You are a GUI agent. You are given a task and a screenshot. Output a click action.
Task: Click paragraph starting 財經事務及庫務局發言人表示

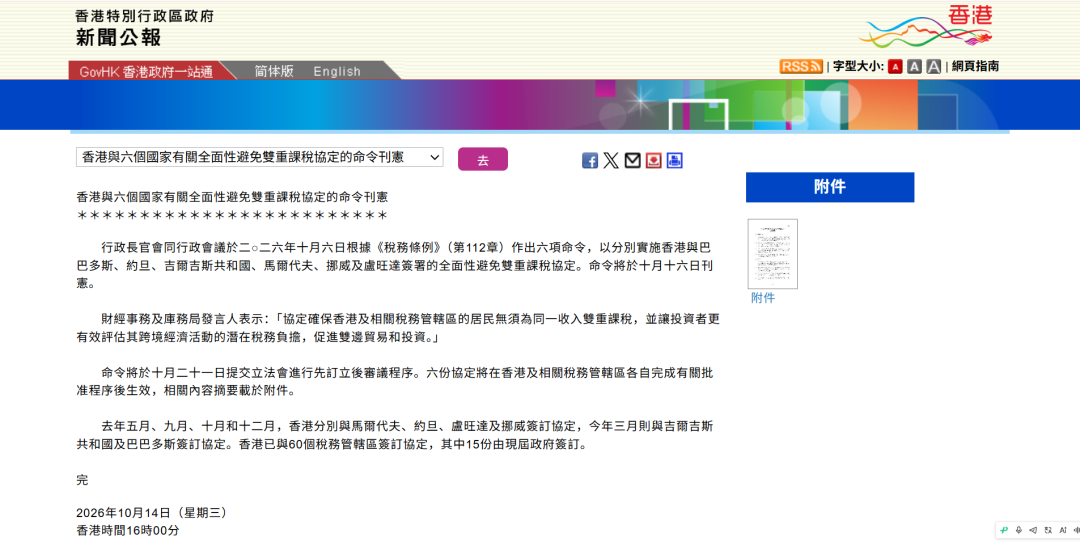[x=398, y=328]
